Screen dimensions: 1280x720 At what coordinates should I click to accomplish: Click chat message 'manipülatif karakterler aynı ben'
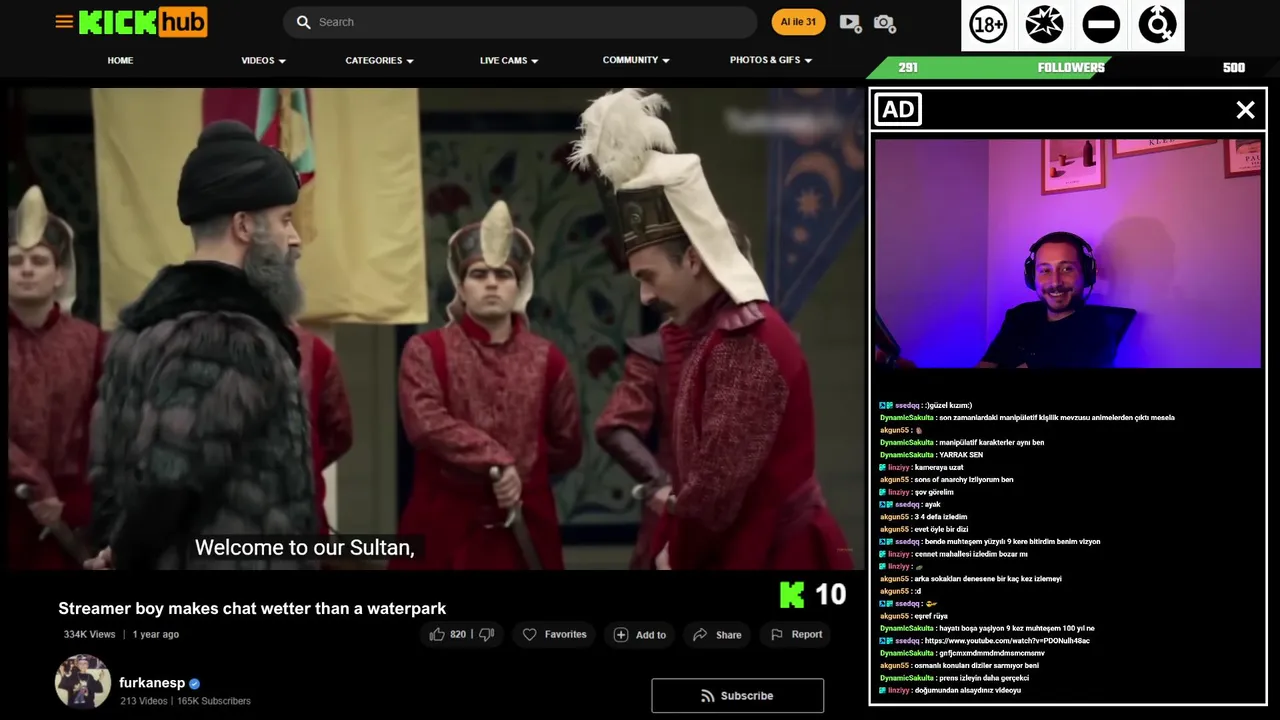(x=991, y=442)
